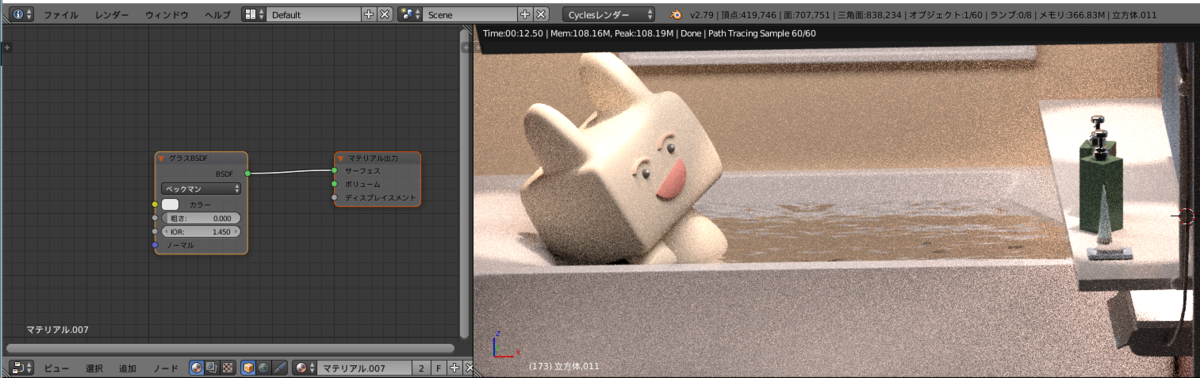1200x378 pixels.
Task: Click the 粗さ gray input socket
Action: [x=155, y=218]
